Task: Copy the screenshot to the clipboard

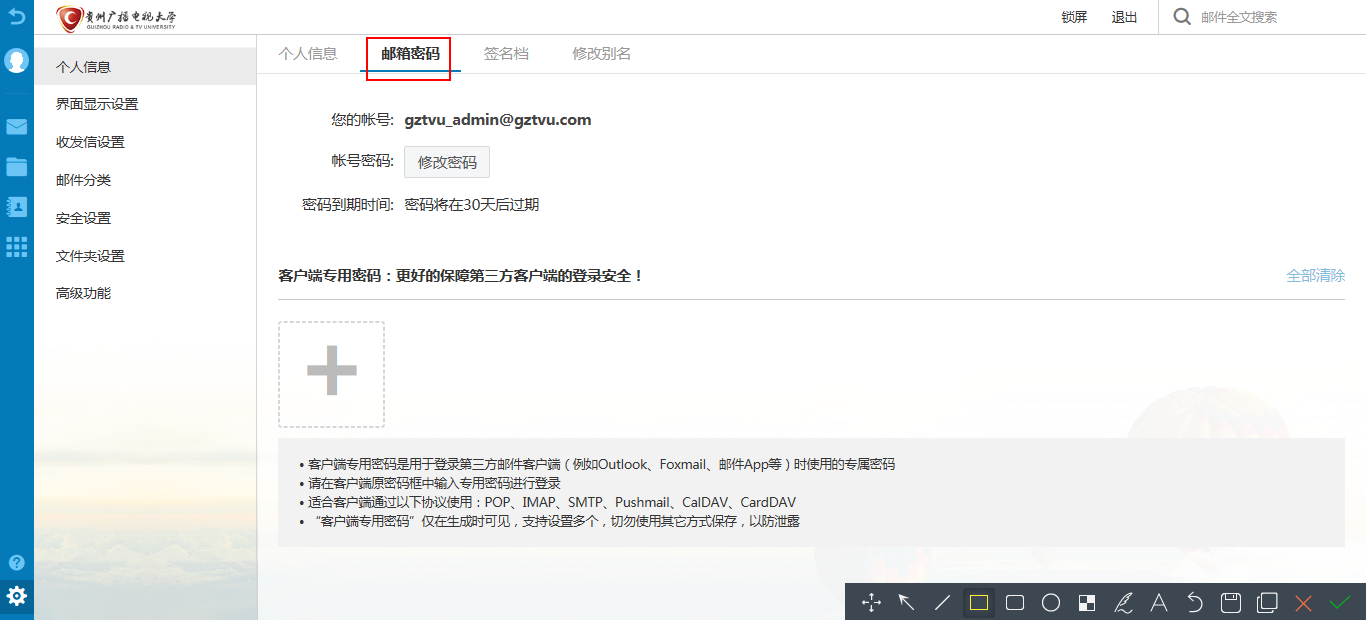Action: (1267, 602)
